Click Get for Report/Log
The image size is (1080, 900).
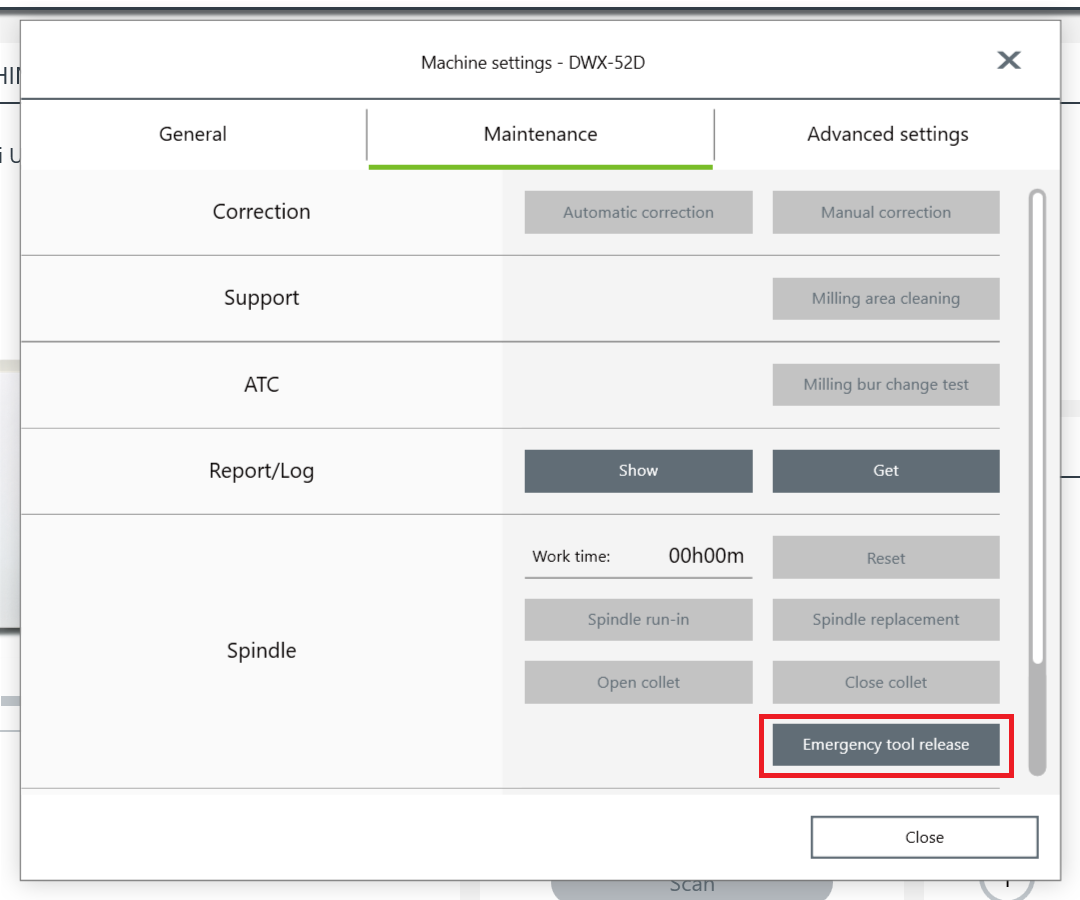(886, 471)
